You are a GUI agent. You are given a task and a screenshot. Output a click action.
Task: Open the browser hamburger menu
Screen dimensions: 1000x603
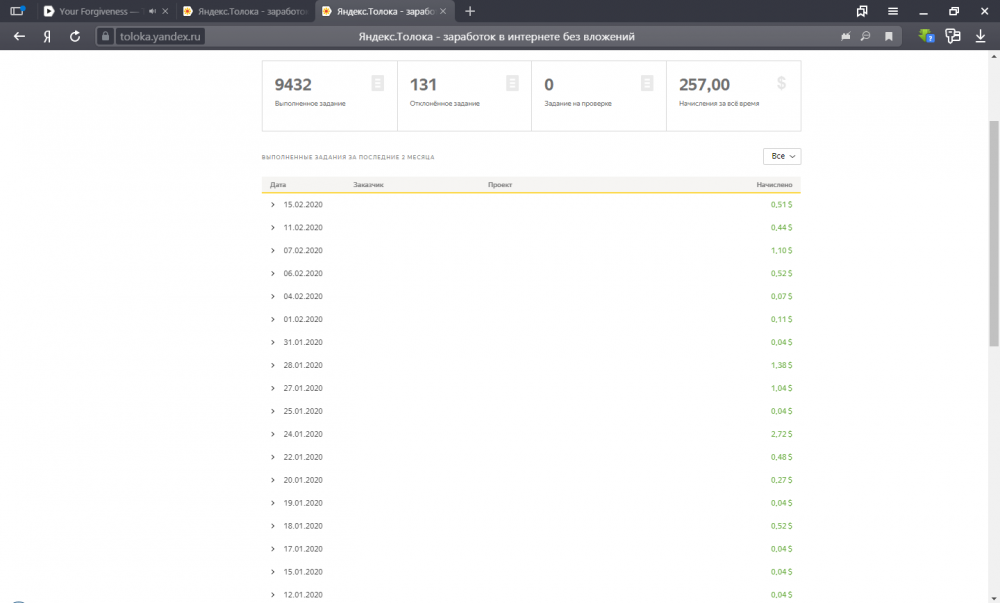(x=893, y=11)
